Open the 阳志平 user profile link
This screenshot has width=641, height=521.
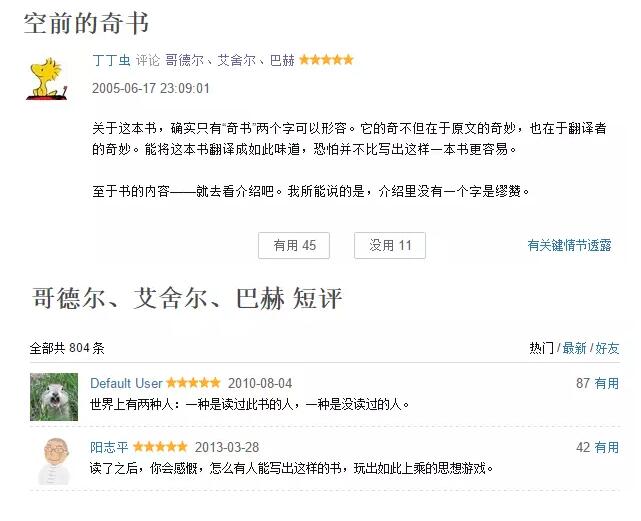click(x=109, y=447)
